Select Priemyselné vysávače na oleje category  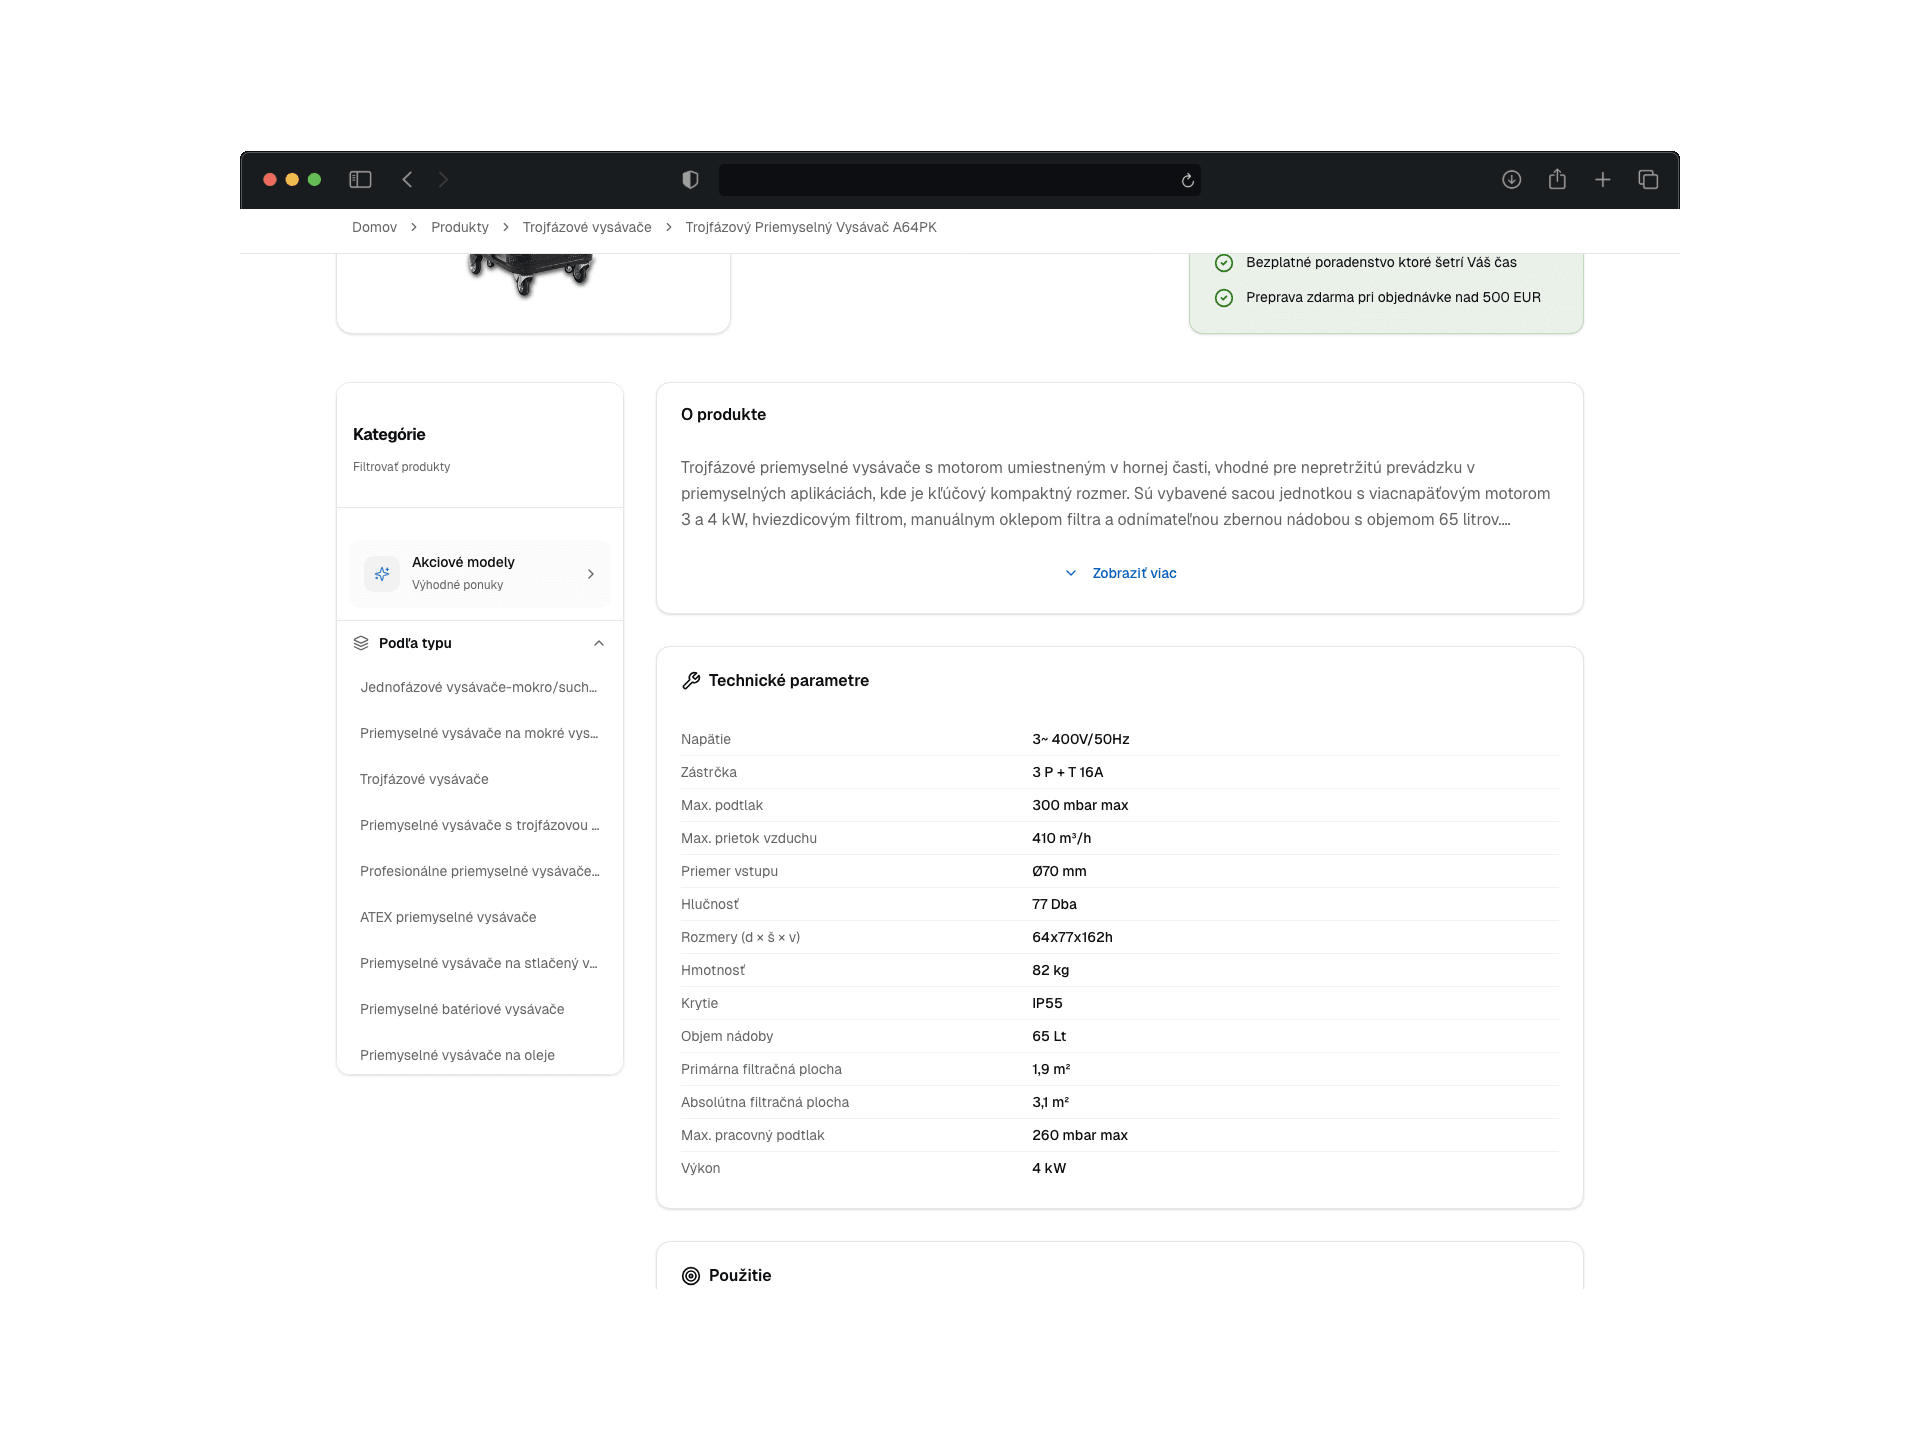(x=457, y=1055)
